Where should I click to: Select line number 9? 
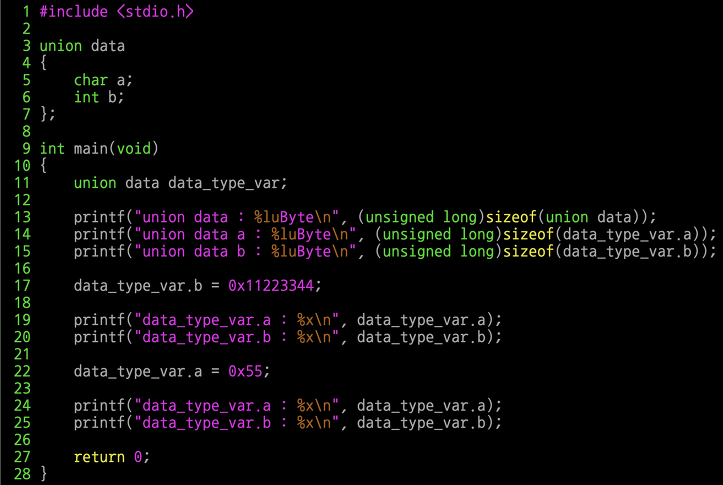[26, 148]
